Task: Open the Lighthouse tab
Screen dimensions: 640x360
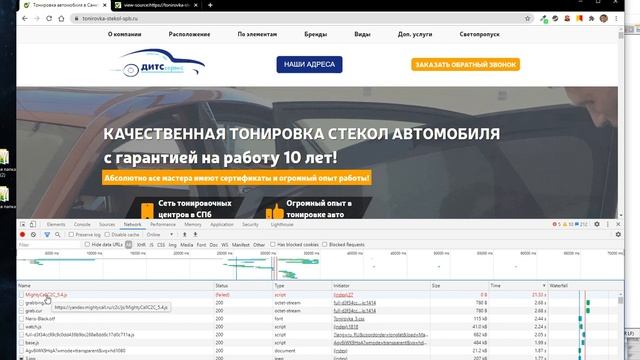Action: pos(282,224)
